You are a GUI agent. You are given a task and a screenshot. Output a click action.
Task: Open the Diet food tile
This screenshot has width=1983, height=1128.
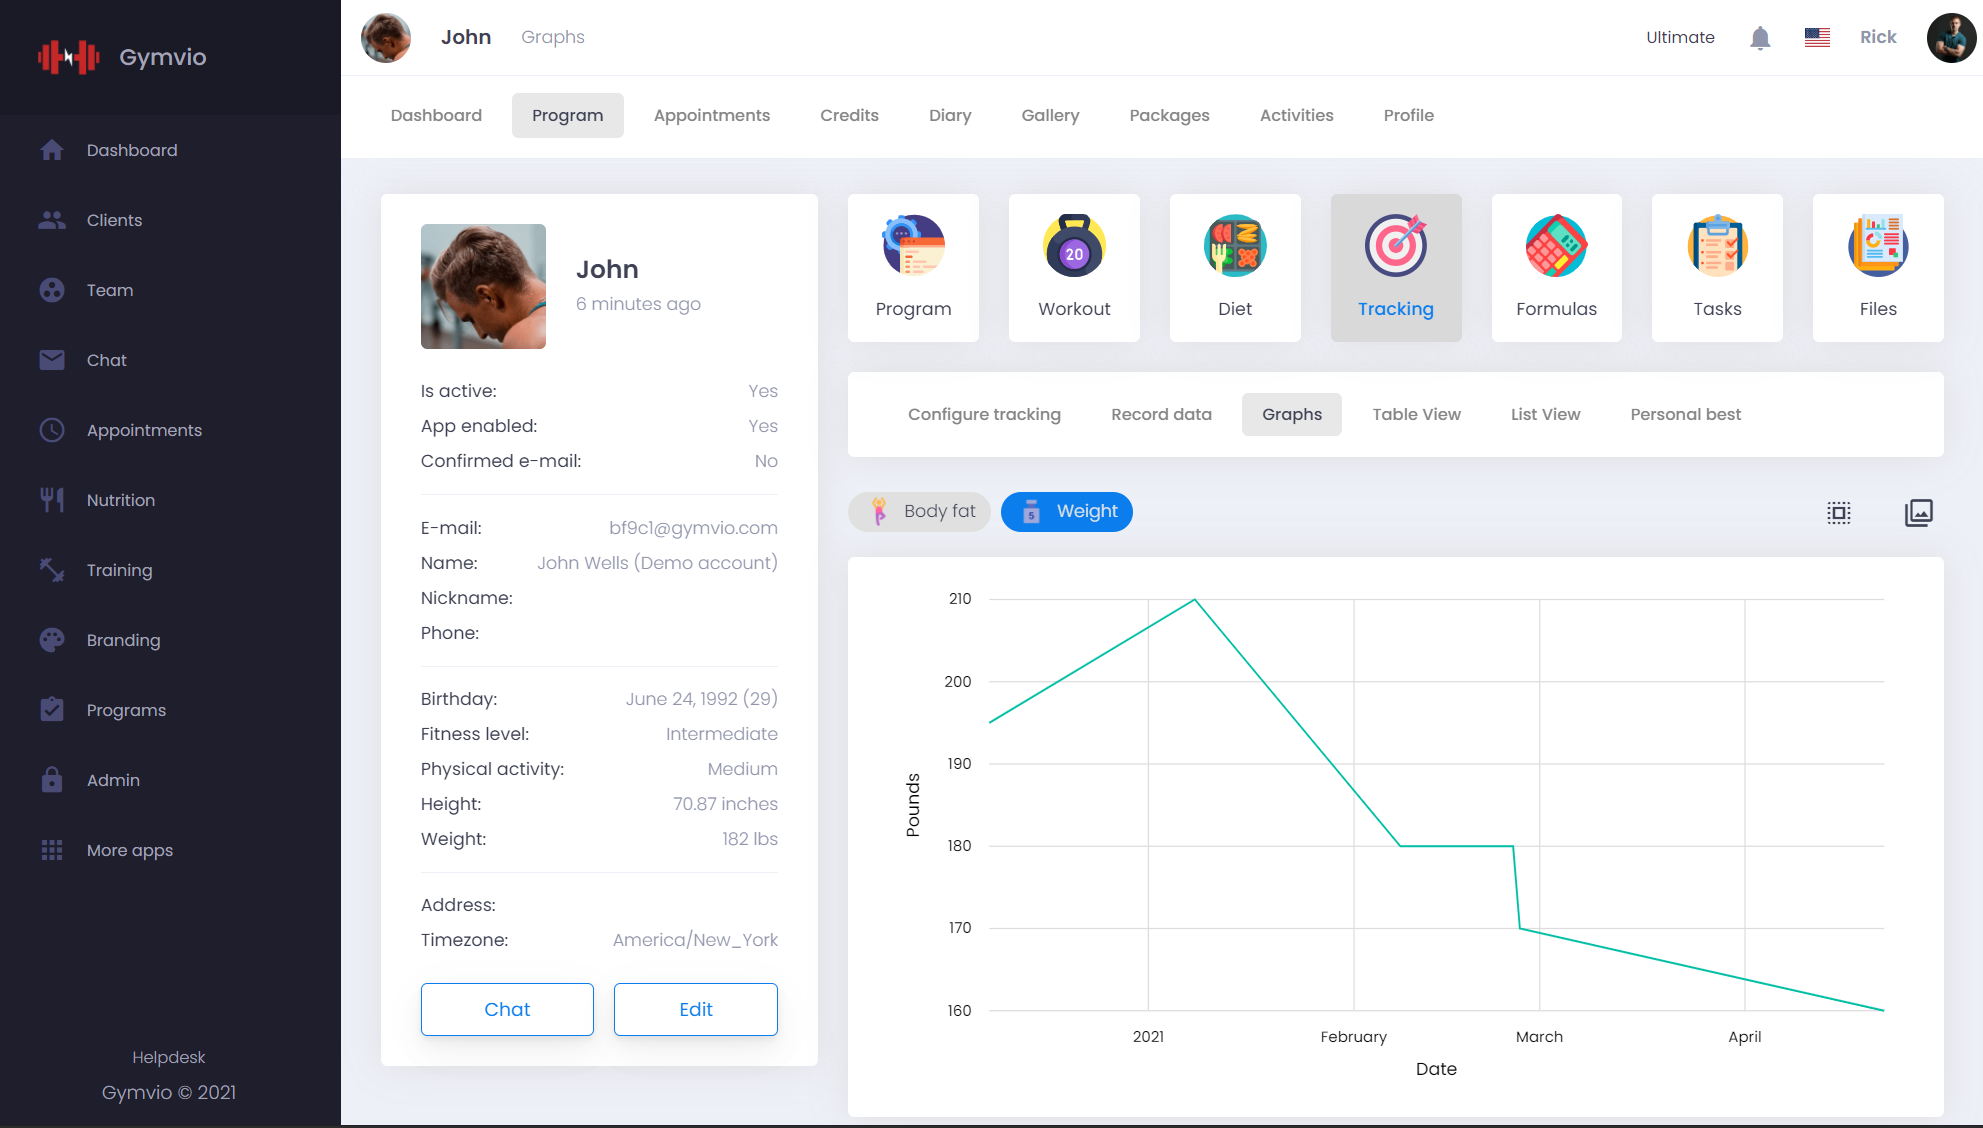(x=1234, y=267)
